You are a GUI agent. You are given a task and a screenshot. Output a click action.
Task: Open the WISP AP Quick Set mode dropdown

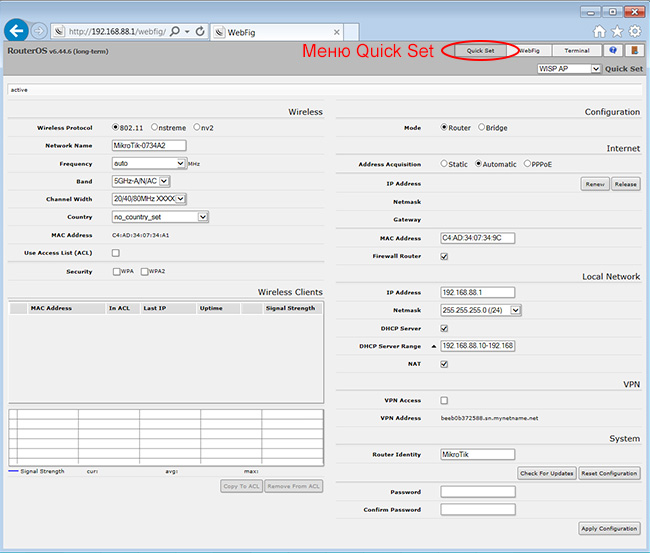pyautogui.click(x=568, y=69)
